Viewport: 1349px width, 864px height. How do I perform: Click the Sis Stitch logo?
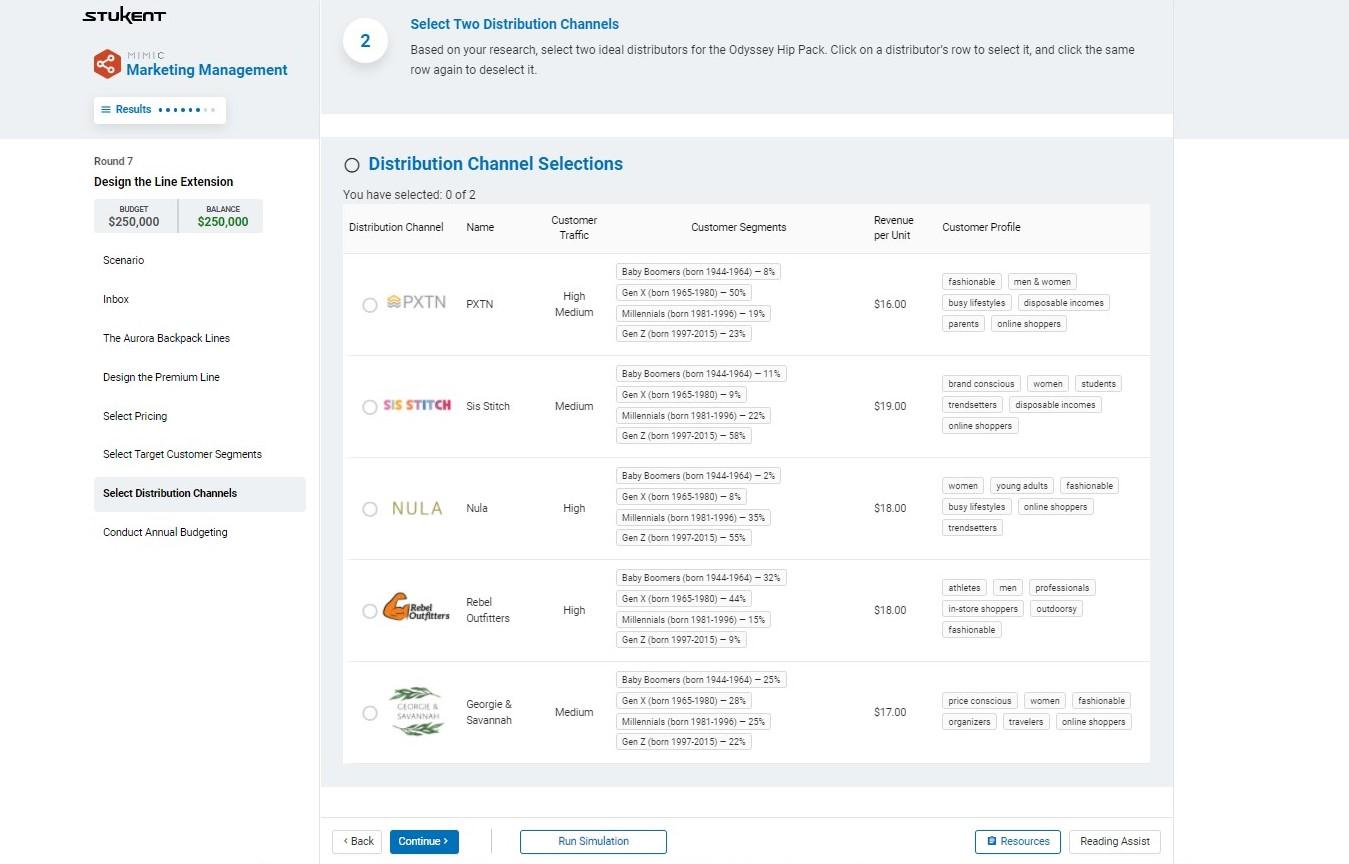click(x=417, y=406)
